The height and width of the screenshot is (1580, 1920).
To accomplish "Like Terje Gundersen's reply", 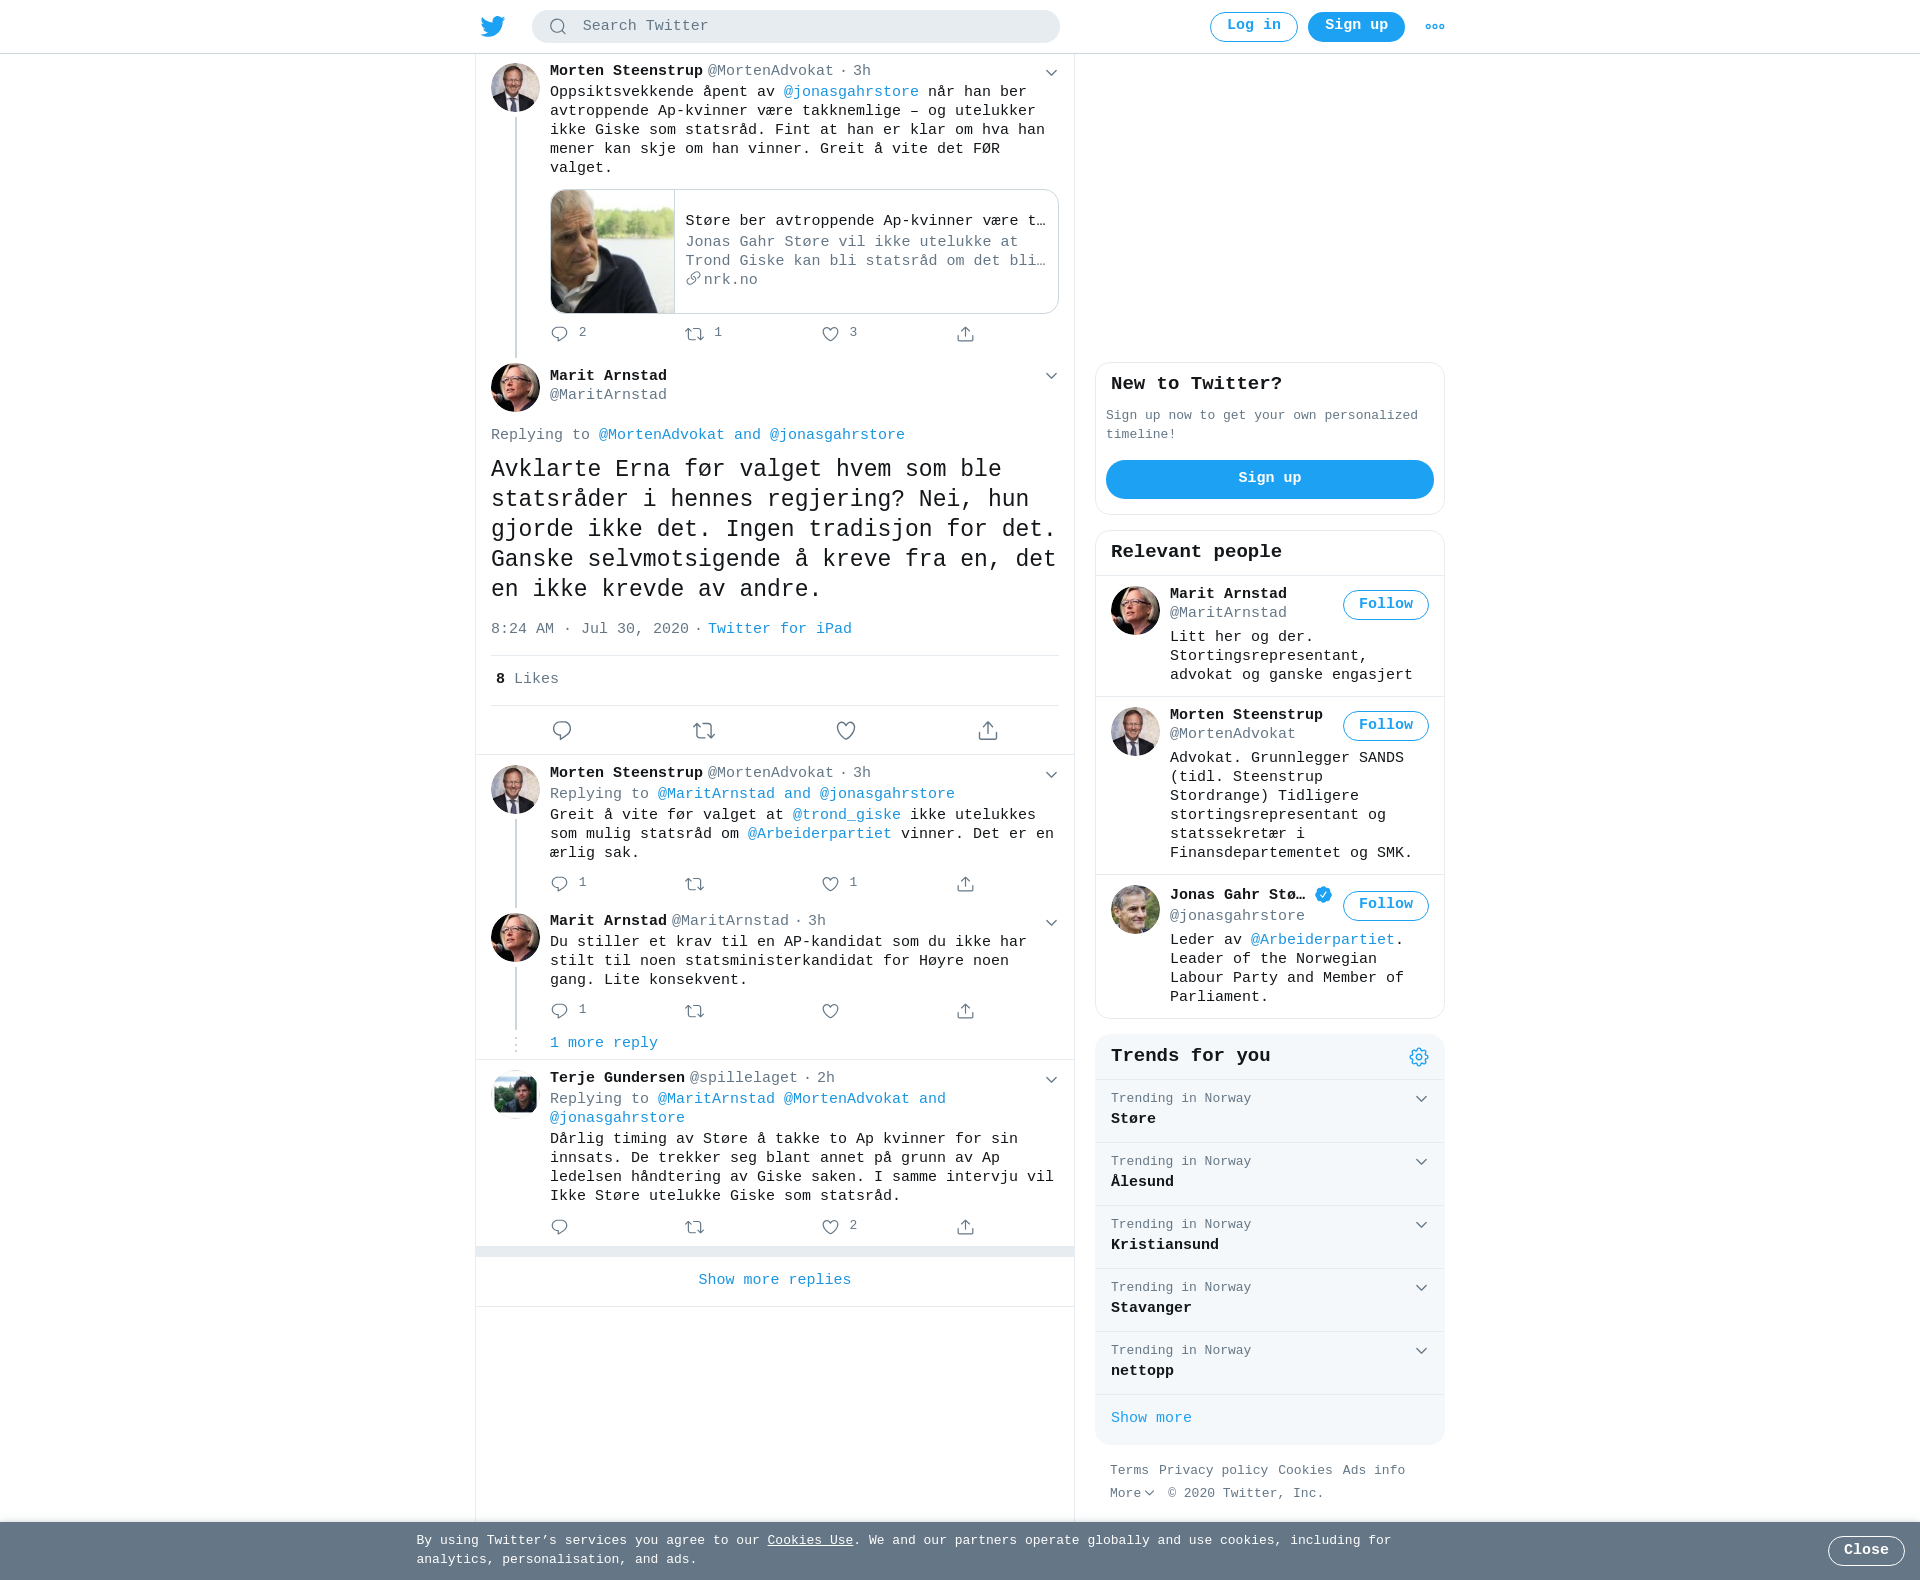I will (x=830, y=1227).
